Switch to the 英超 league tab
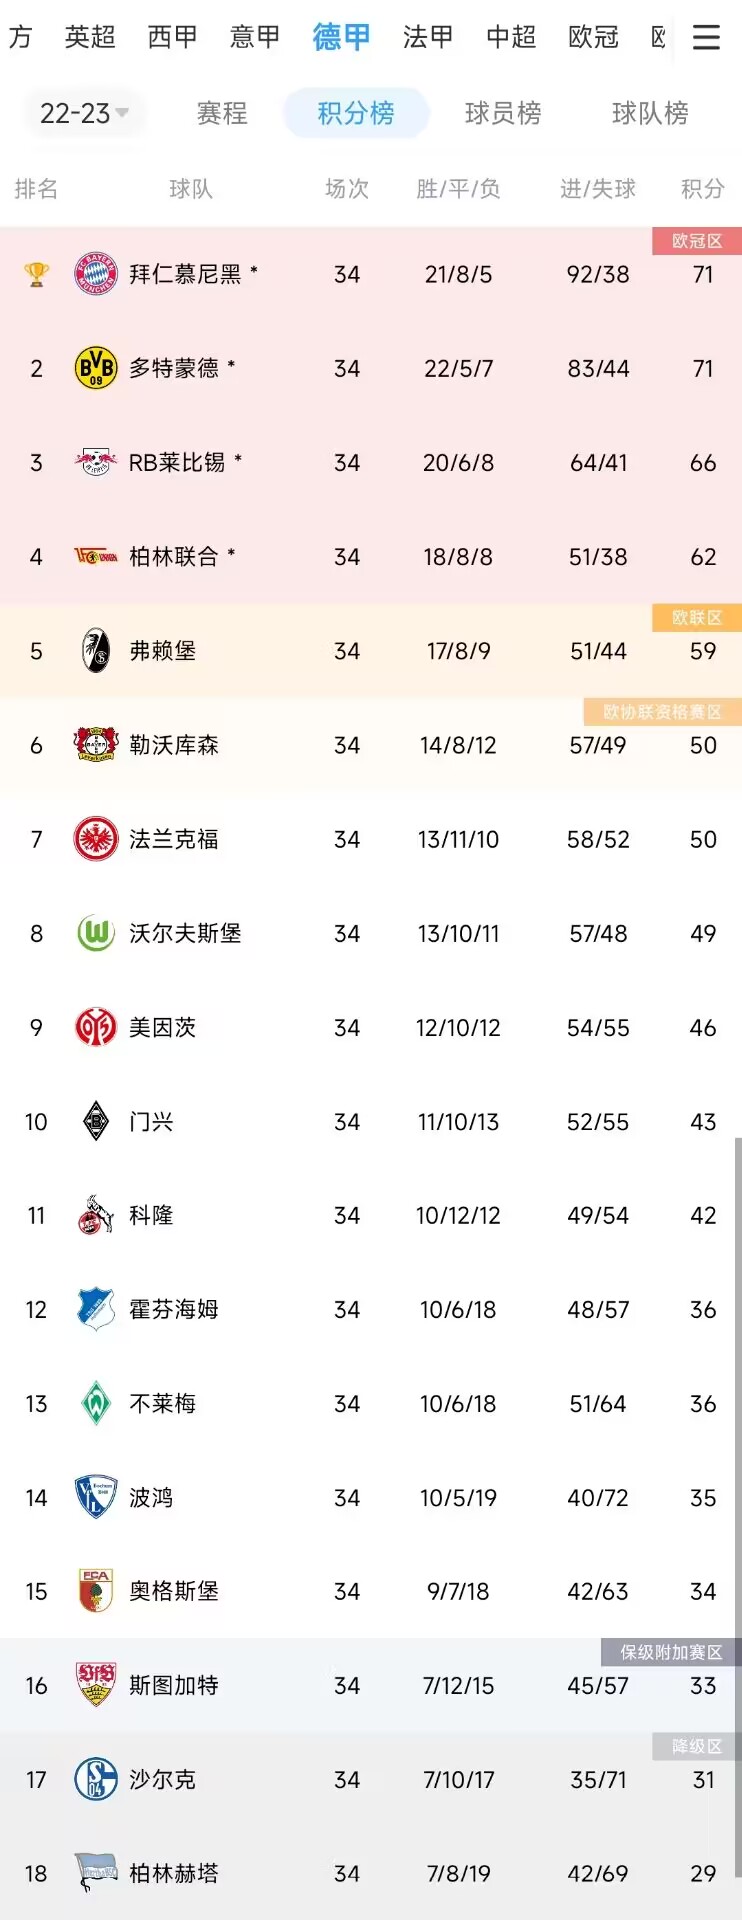Screen dimensions: 742x1920 click(x=90, y=38)
